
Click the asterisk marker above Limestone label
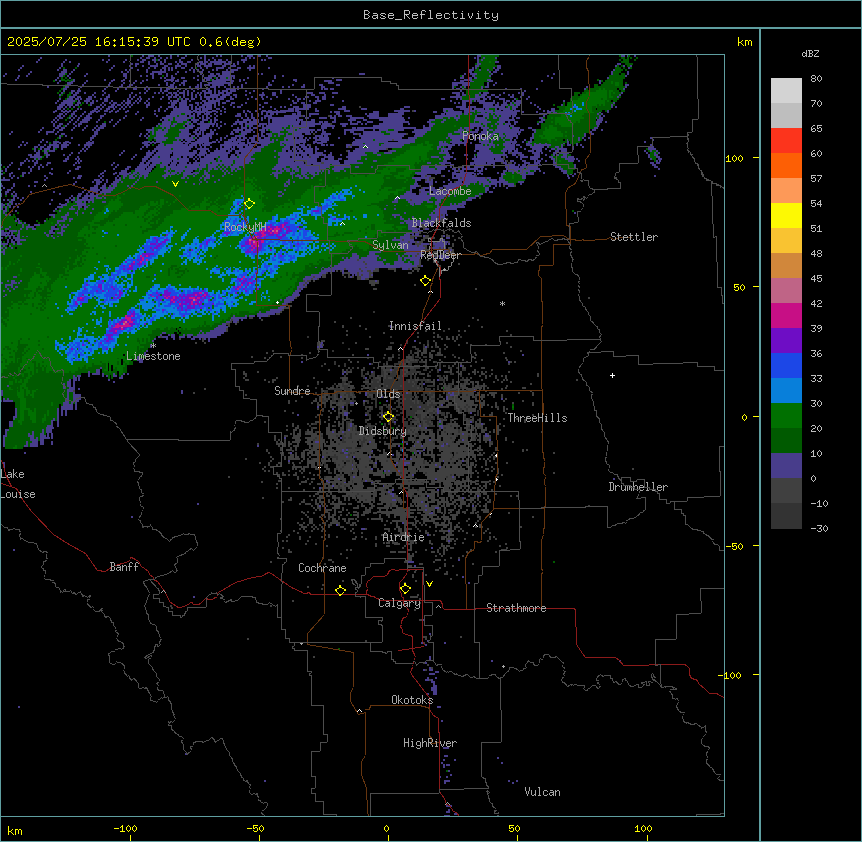pyautogui.click(x=153, y=346)
